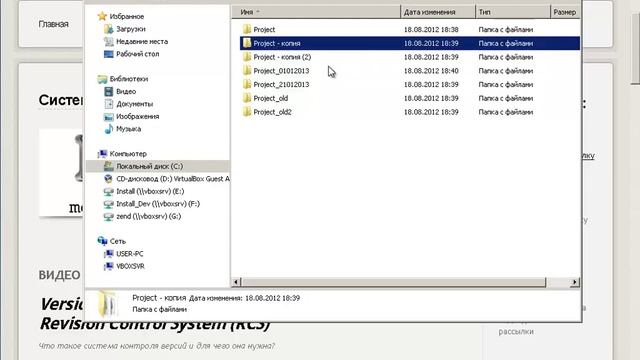Select Локальный диск (C:) in the tree
The image size is (640, 360).
149,166
